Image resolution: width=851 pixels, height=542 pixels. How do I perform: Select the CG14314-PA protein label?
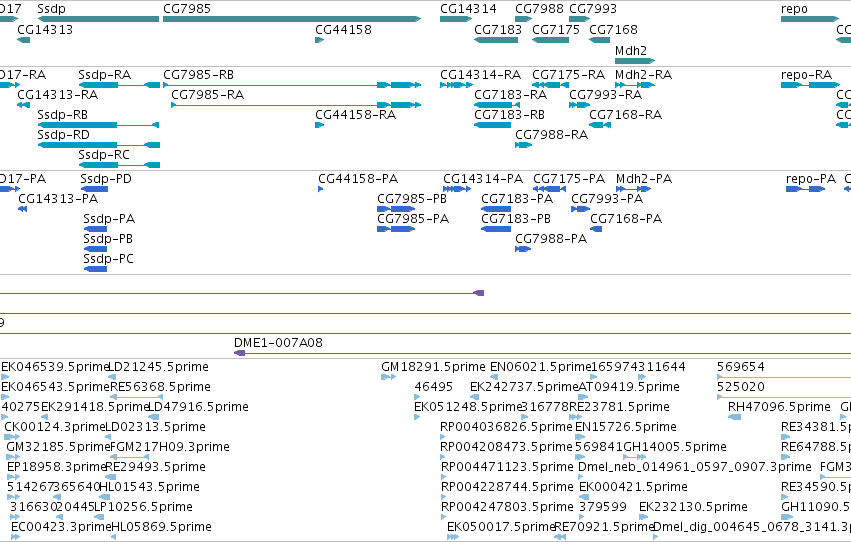[483, 178]
